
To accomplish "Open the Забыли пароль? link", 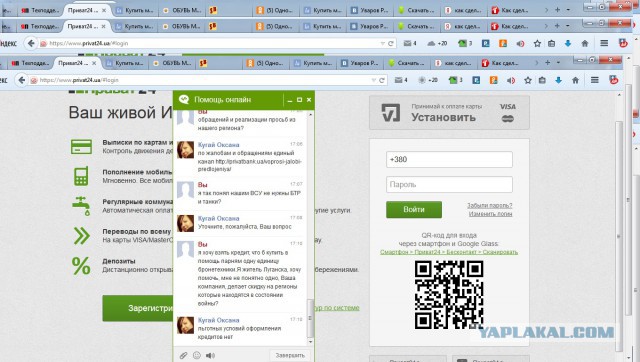I will 489,205.
